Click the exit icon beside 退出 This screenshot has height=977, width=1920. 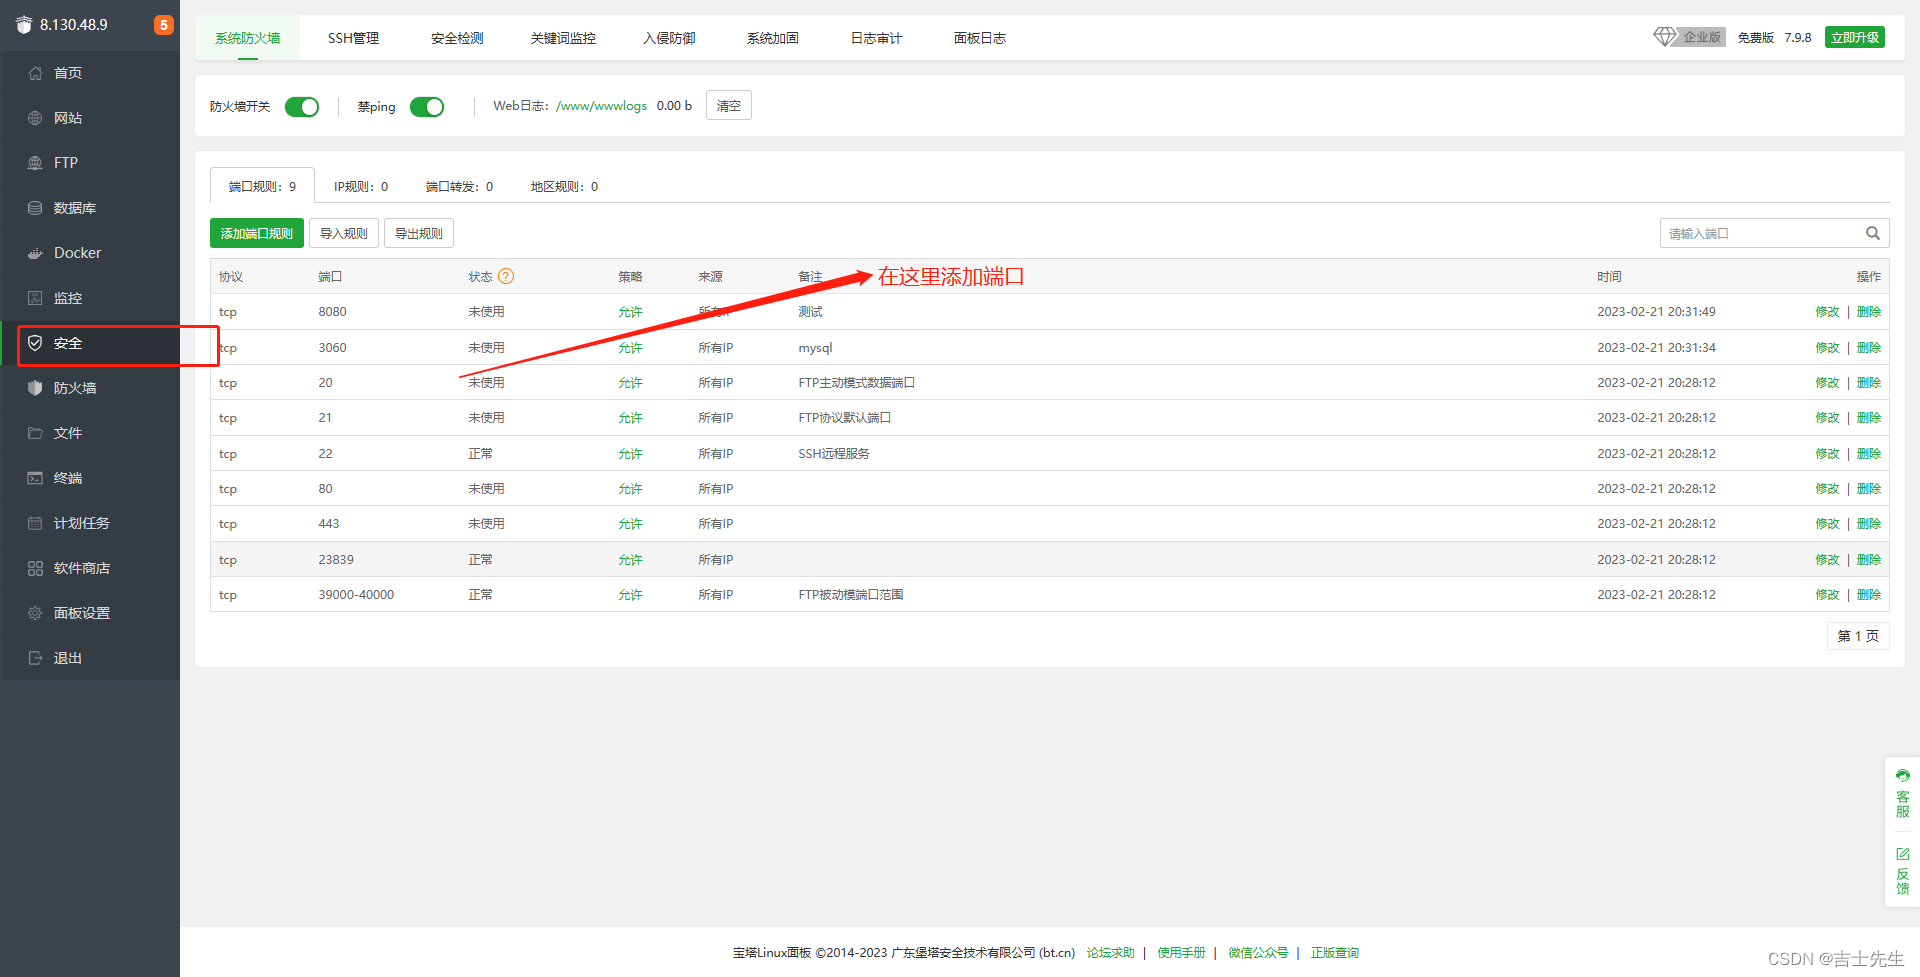click(35, 658)
